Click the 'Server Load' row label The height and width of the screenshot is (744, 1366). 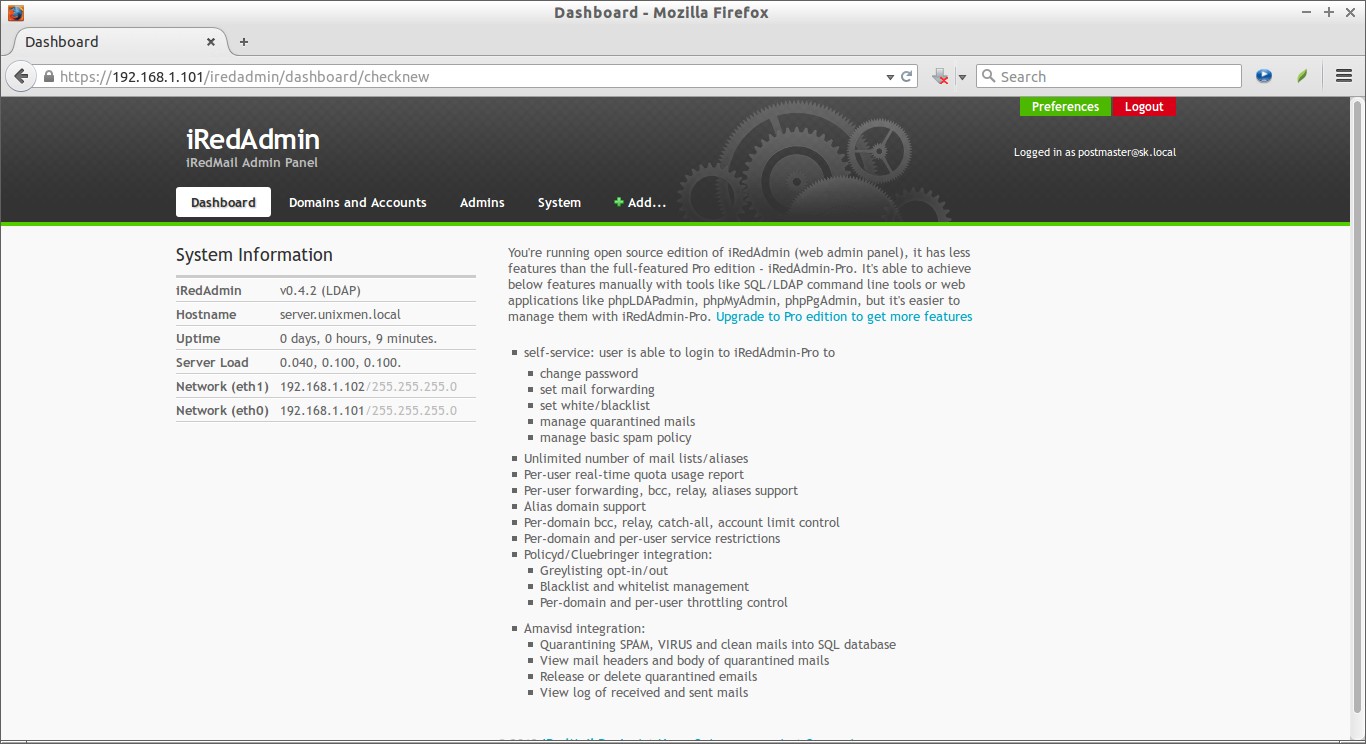pos(212,362)
